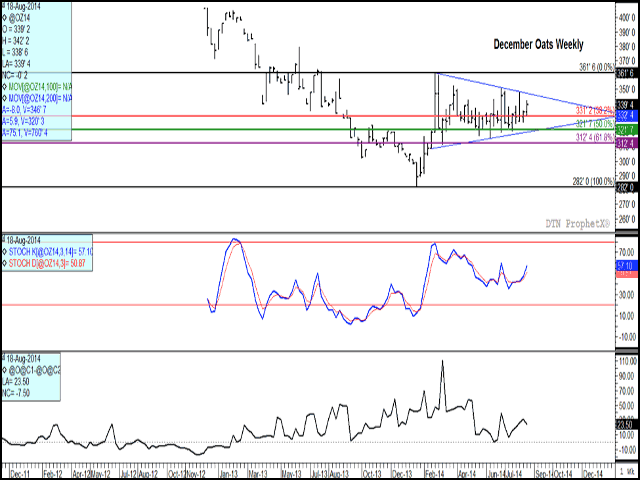The image size is (640, 480).
Task: Click the 361' 6 (0.0%) retracement label
Action: [x=597, y=68]
